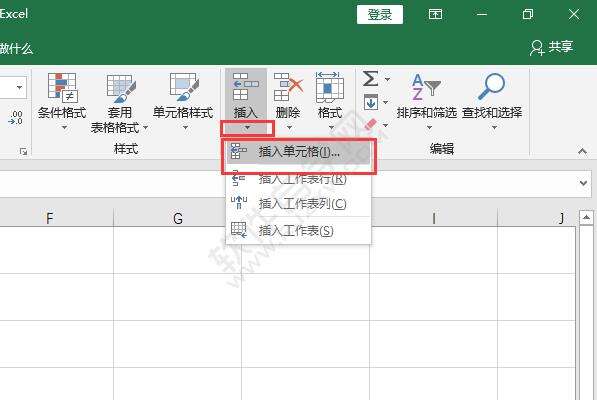Open the Format (格式) cells icon
The height and width of the screenshot is (400, 597).
330,87
